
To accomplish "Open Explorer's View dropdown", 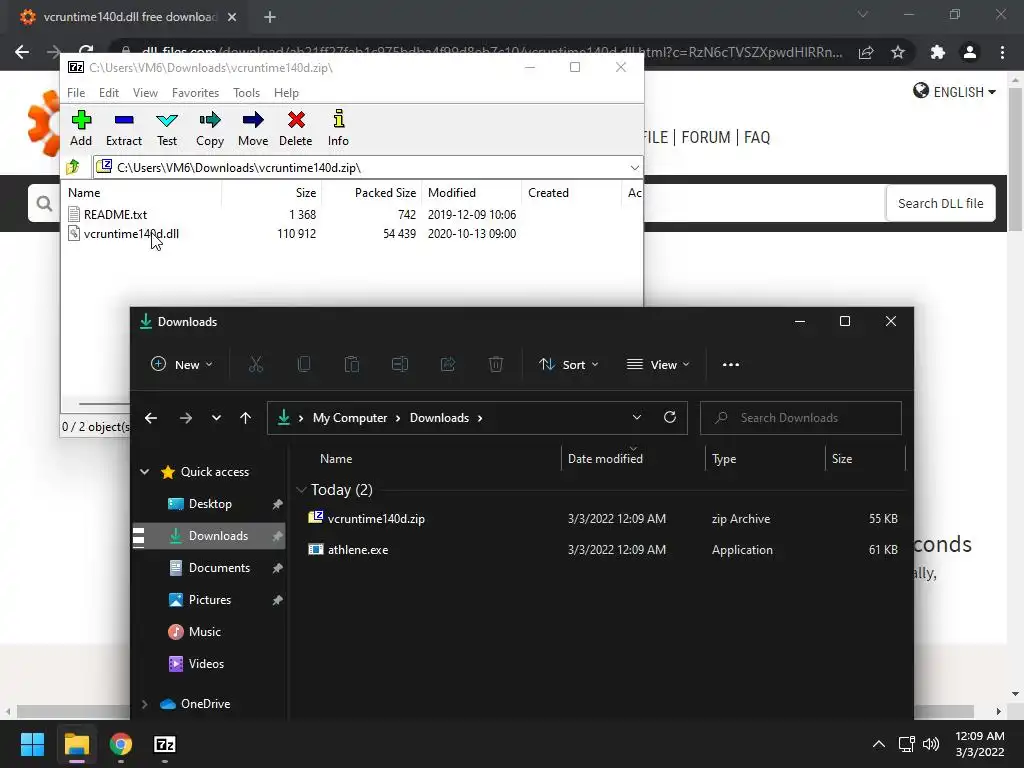I will coord(658,364).
